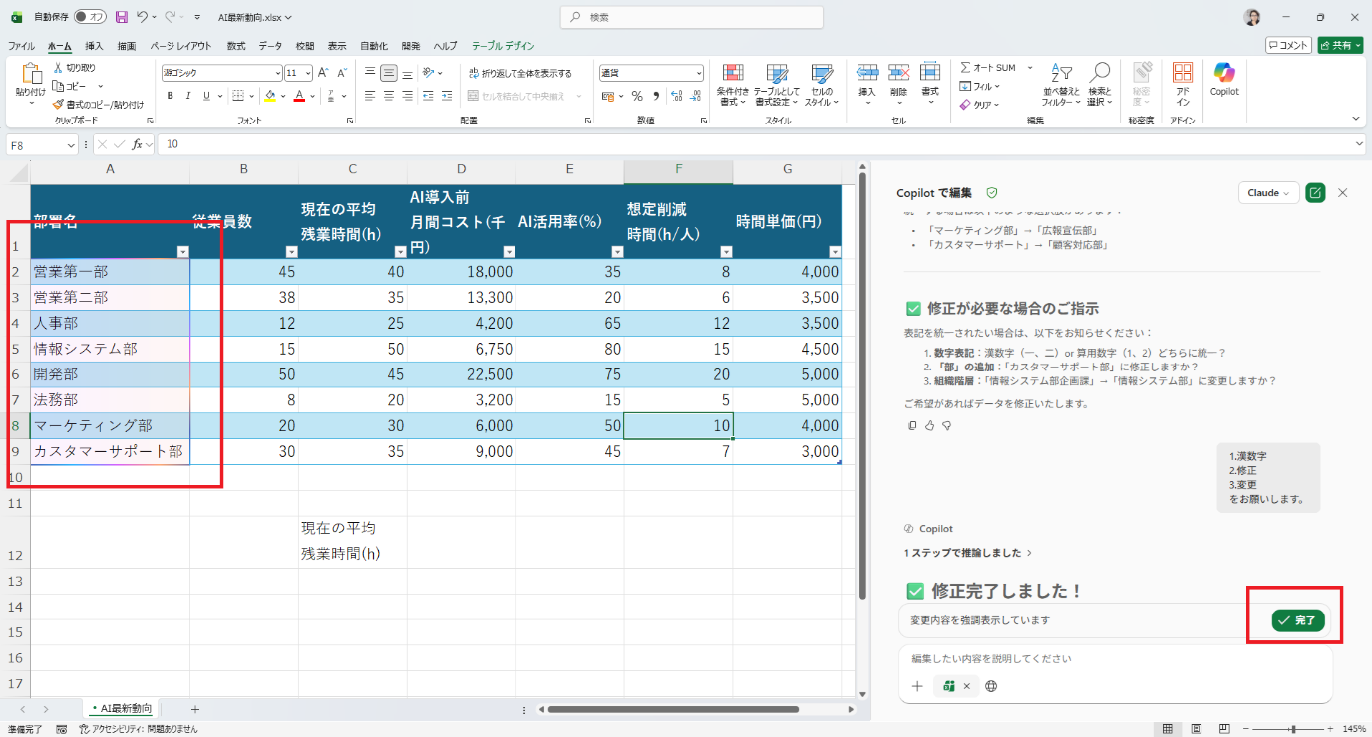Screen dimensions: 1372x737
Task: Open the 挿入 ribbon tab
Action: (x=94, y=46)
